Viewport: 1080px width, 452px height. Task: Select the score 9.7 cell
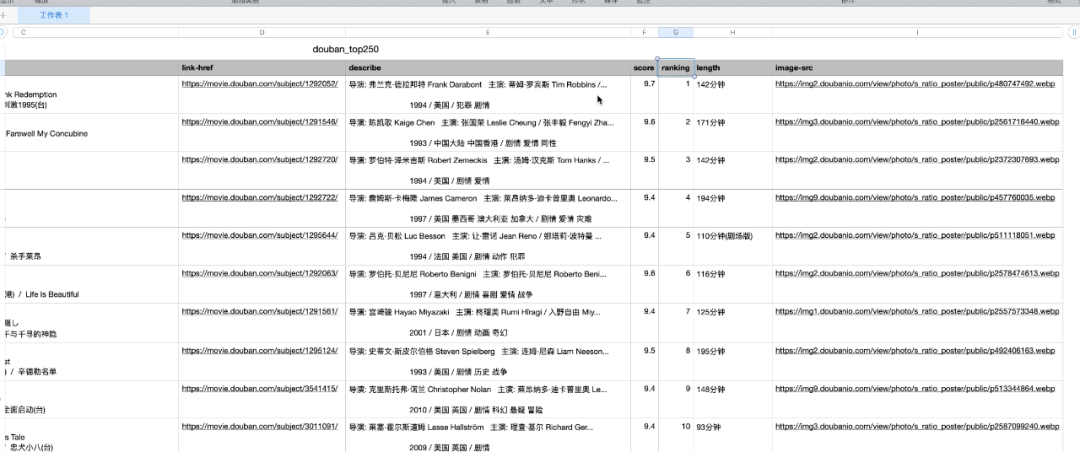pyautogui.click(x=645, y=94)
